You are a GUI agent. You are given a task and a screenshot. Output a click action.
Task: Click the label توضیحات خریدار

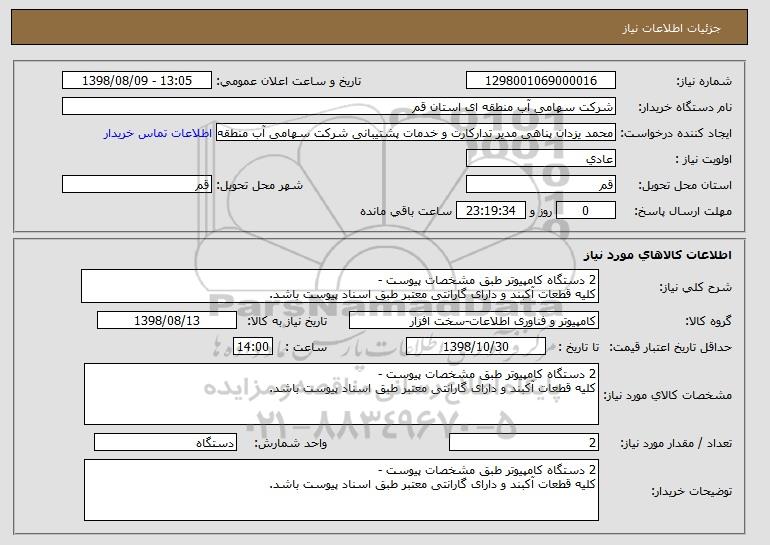tap(691, 491)
